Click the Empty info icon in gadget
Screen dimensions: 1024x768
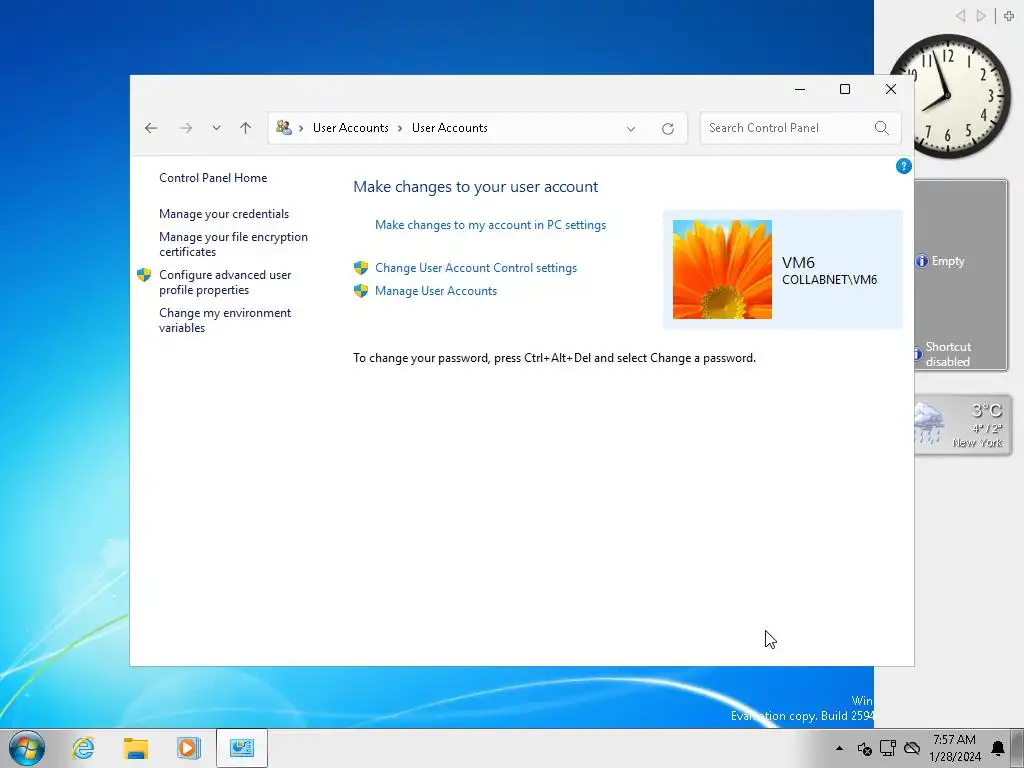[921, 261]
